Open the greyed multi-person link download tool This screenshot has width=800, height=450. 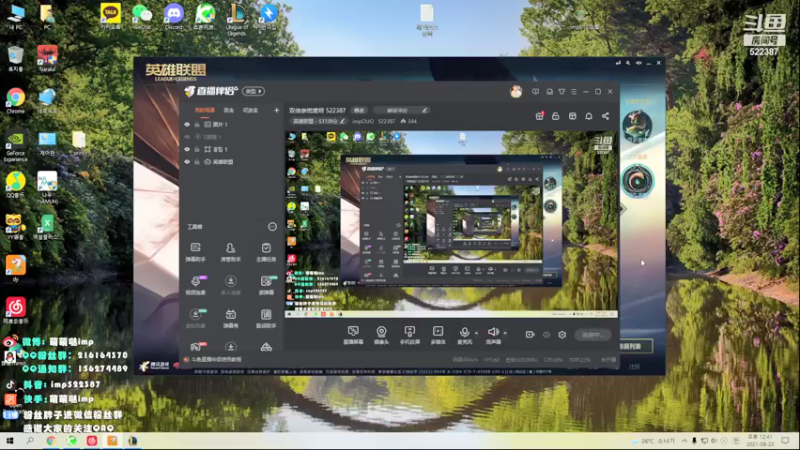tap(231, 285)
